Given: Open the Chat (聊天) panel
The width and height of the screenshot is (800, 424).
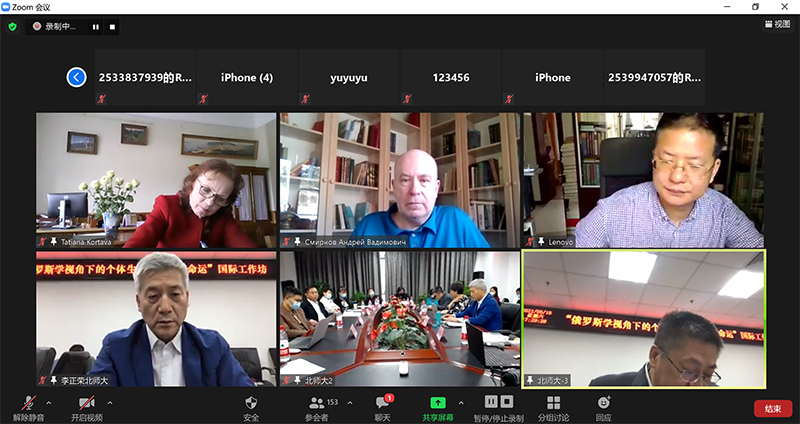Looking at the screenshot, I should click(382, 402).
